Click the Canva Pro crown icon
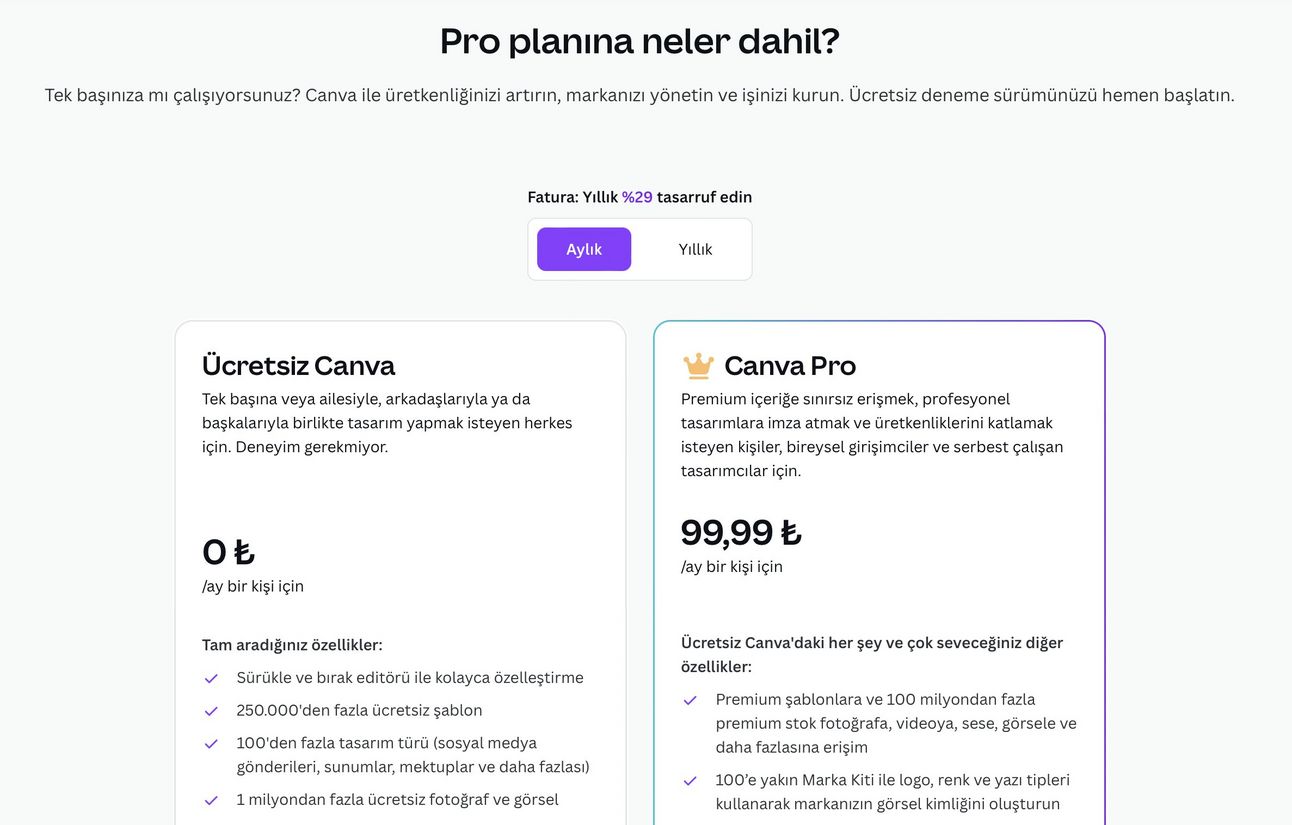1292x825 pixels. [x=698, y=366]
